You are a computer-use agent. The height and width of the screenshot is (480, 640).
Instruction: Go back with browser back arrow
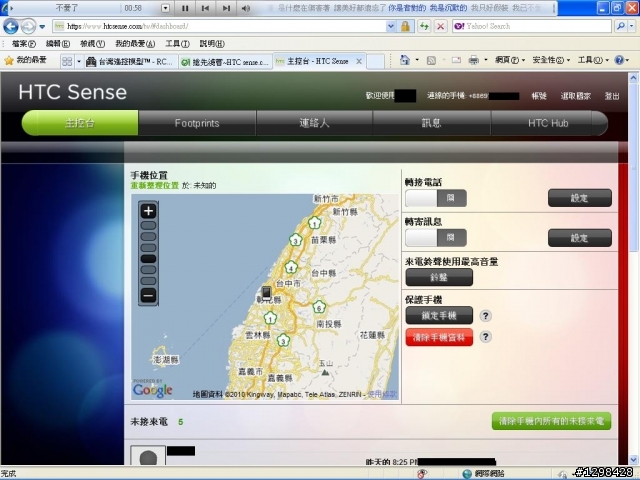pos(11,27)
